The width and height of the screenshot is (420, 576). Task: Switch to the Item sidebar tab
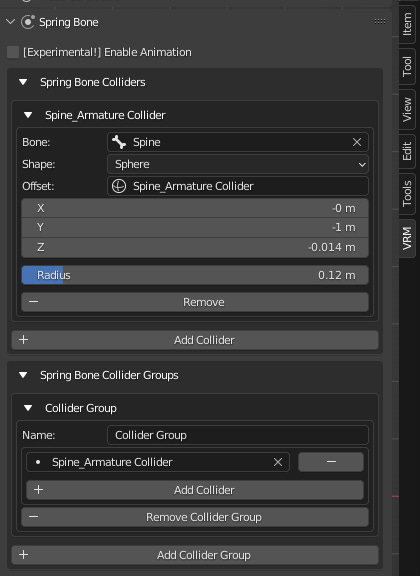pos(407,24)
